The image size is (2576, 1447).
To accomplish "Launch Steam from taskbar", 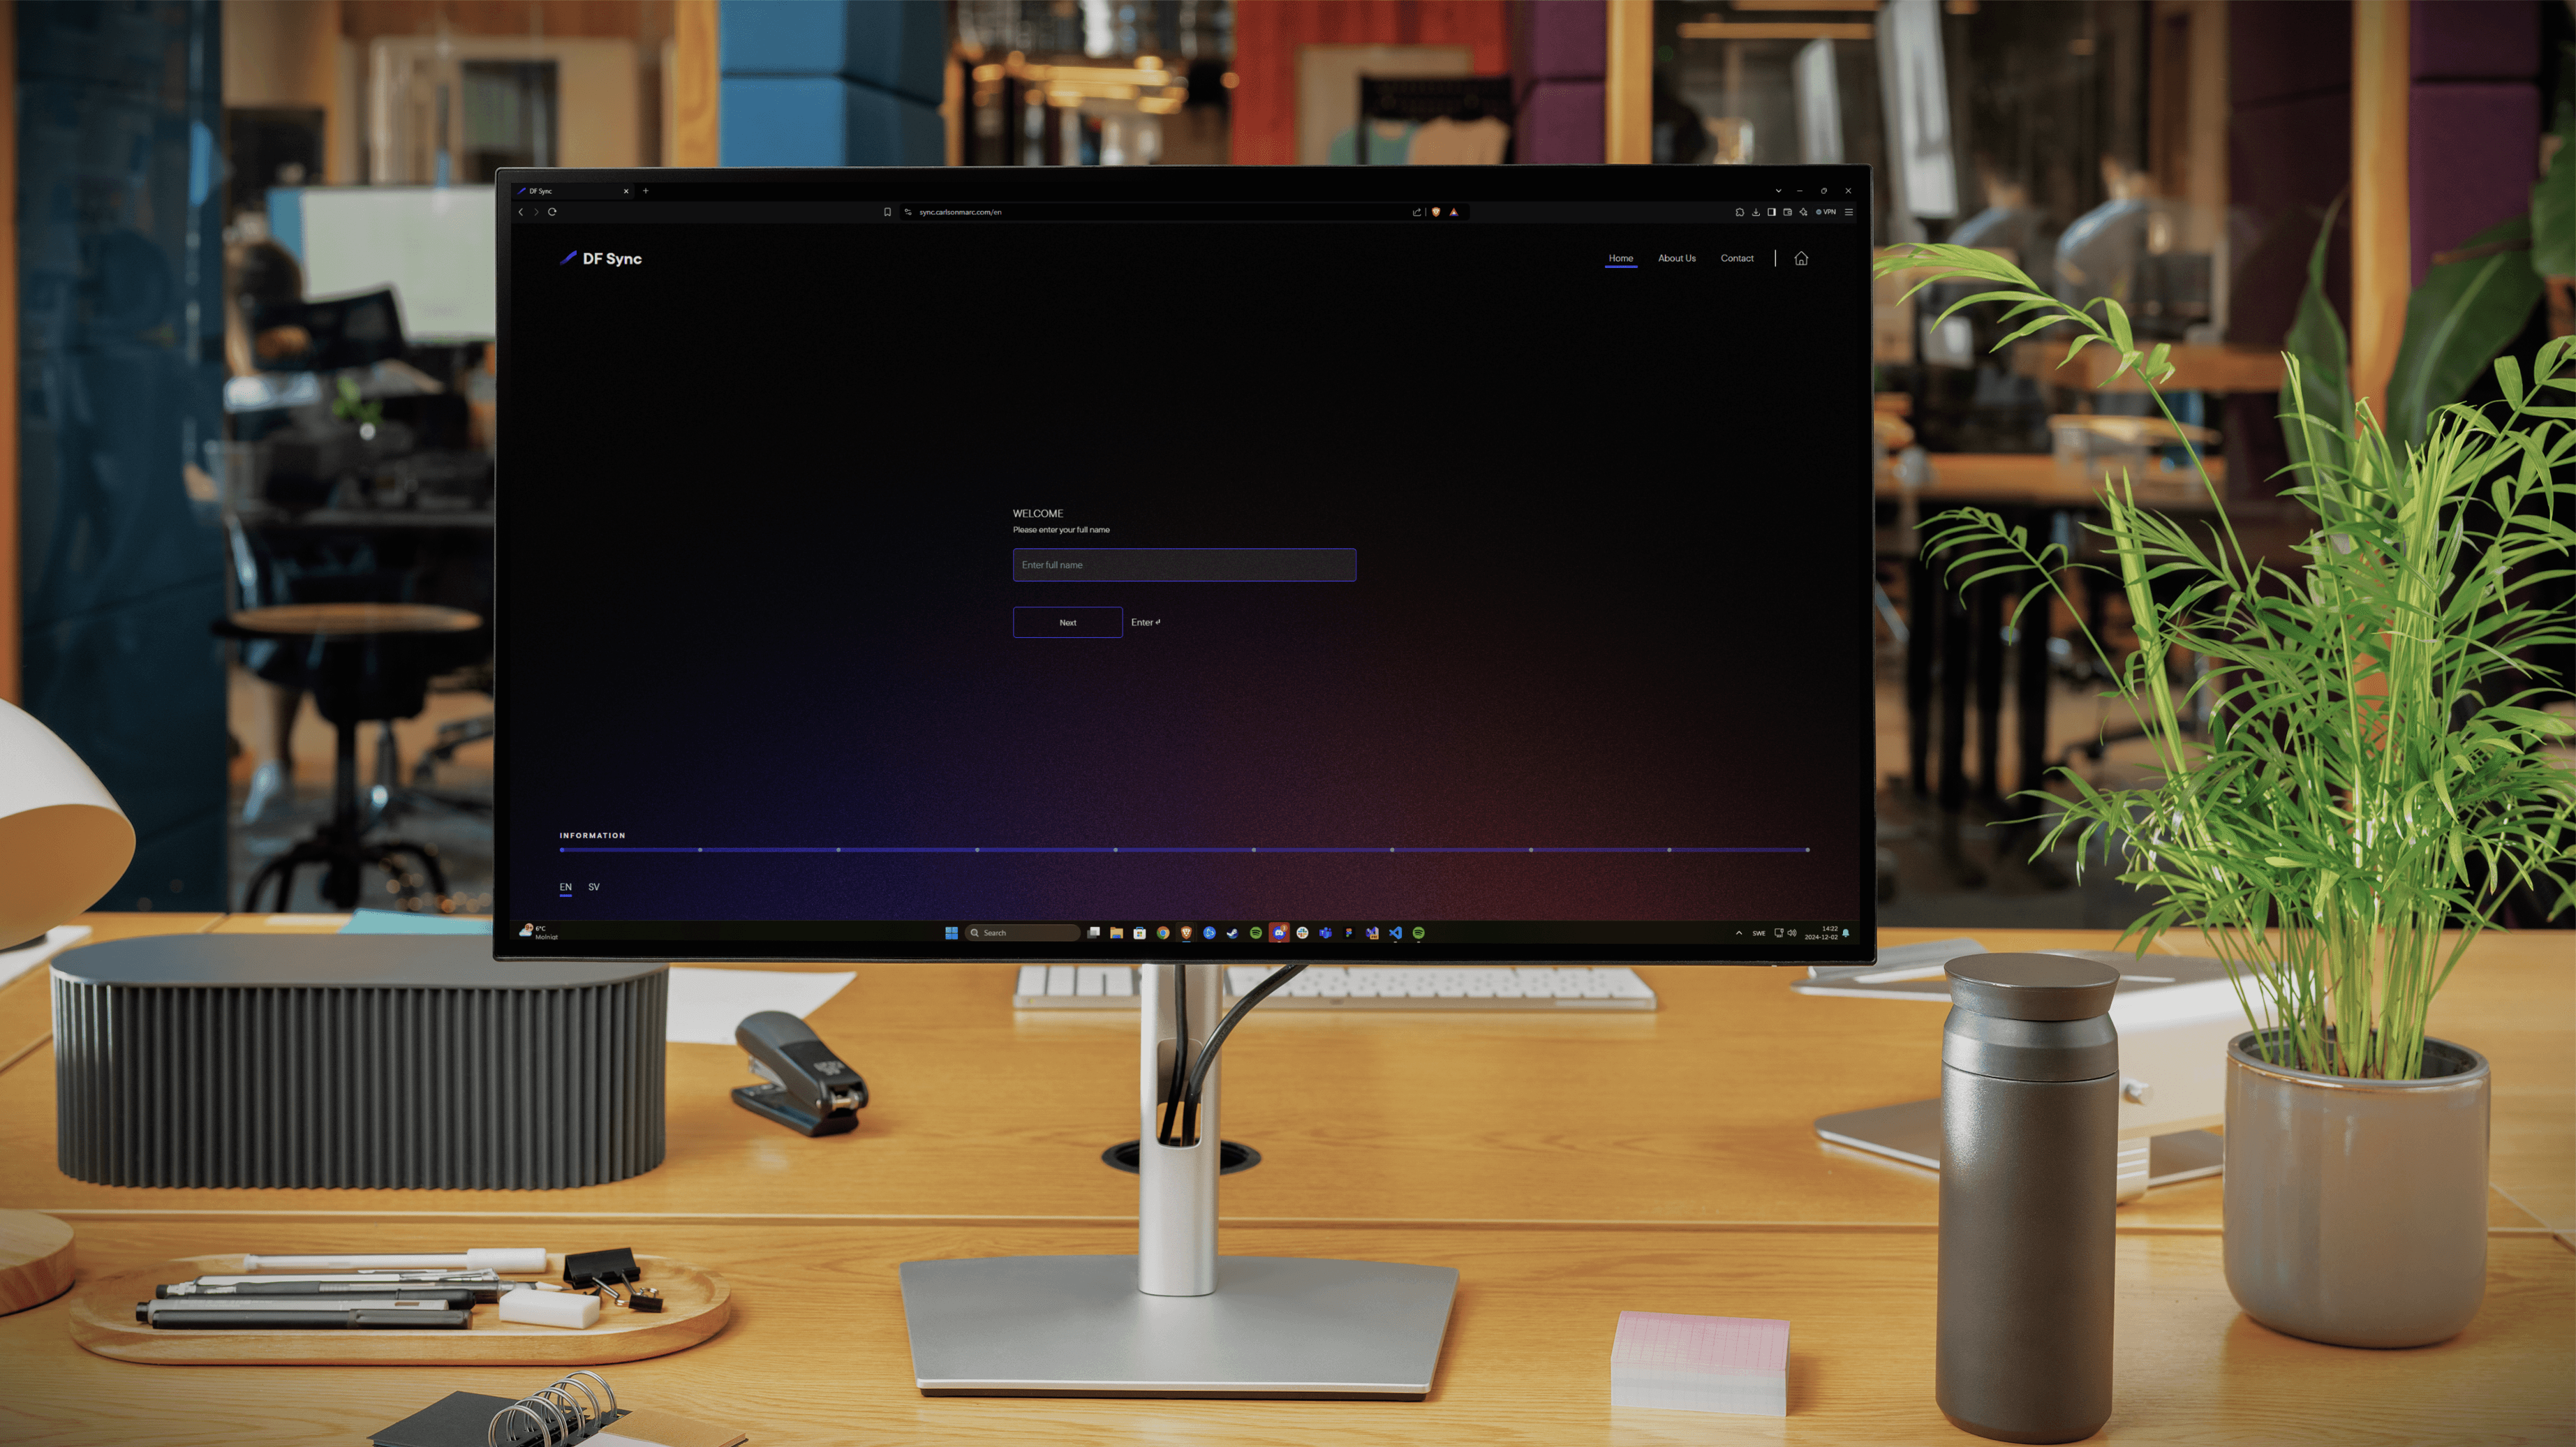I will tap(1233, 933).
